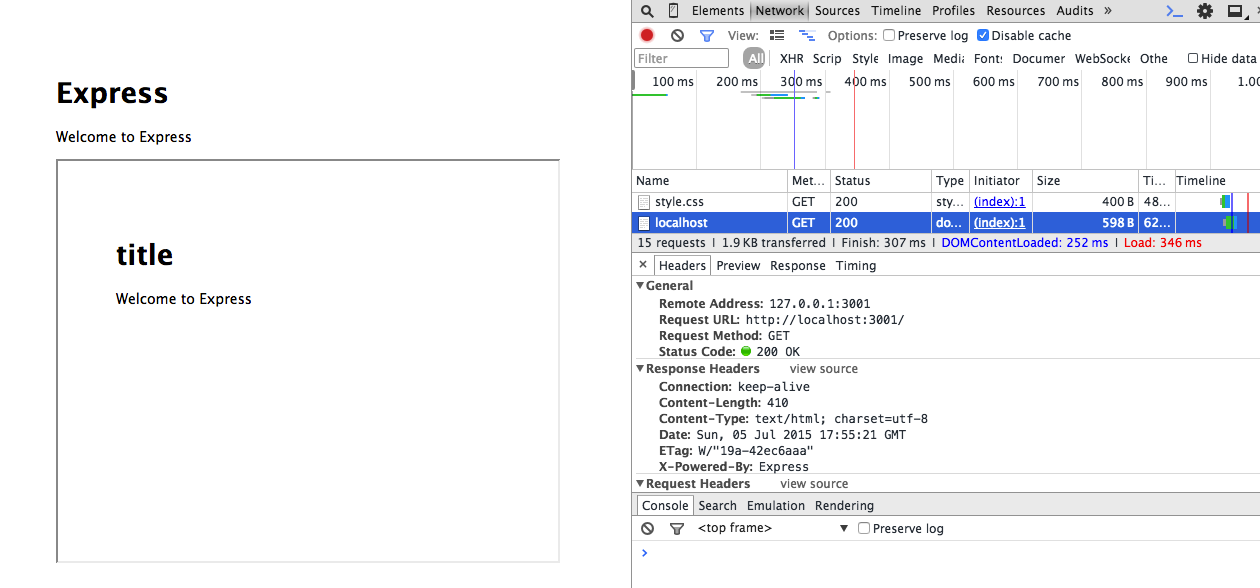This screenshot has height=588, width=1260.
Task: Select the large request rows view icon
Action: [777, 35]
